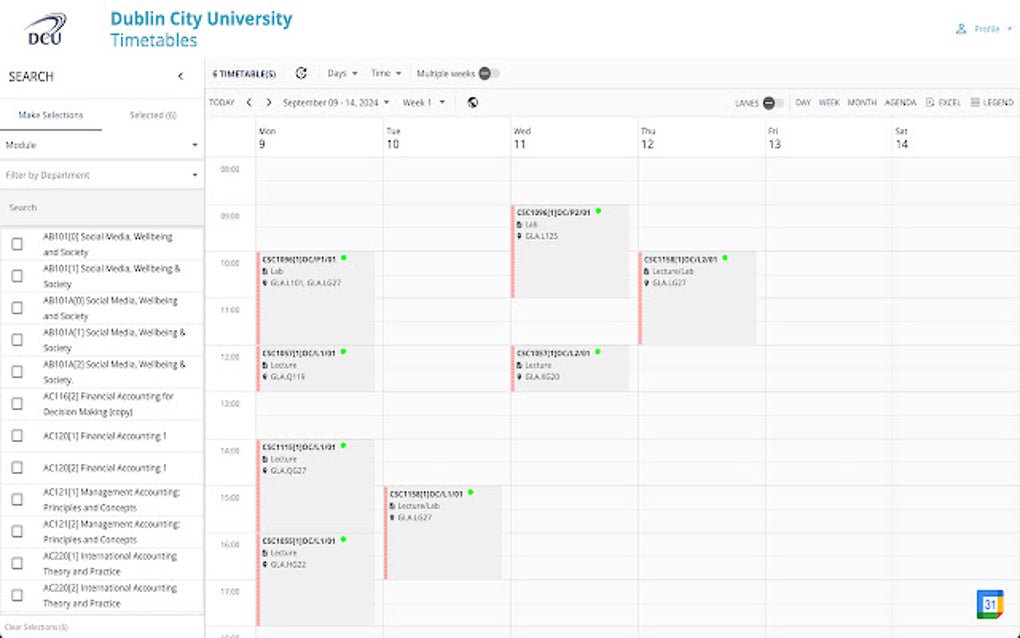The image size is (1020, 638).
Task: Go to the next week arrow
Action: coord(268,102)
